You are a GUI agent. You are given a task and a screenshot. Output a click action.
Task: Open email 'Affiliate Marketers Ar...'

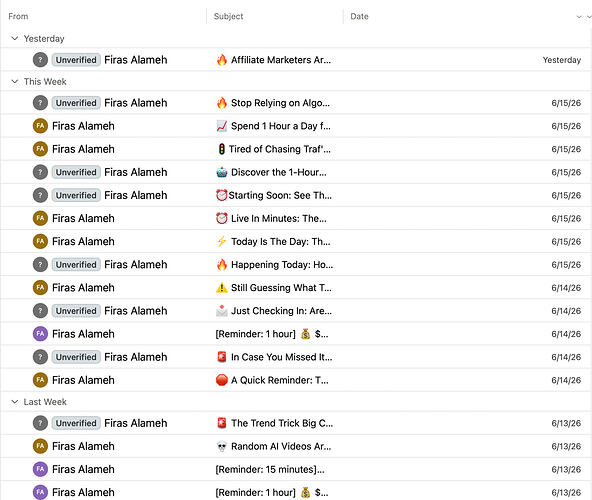click(296, 60)
